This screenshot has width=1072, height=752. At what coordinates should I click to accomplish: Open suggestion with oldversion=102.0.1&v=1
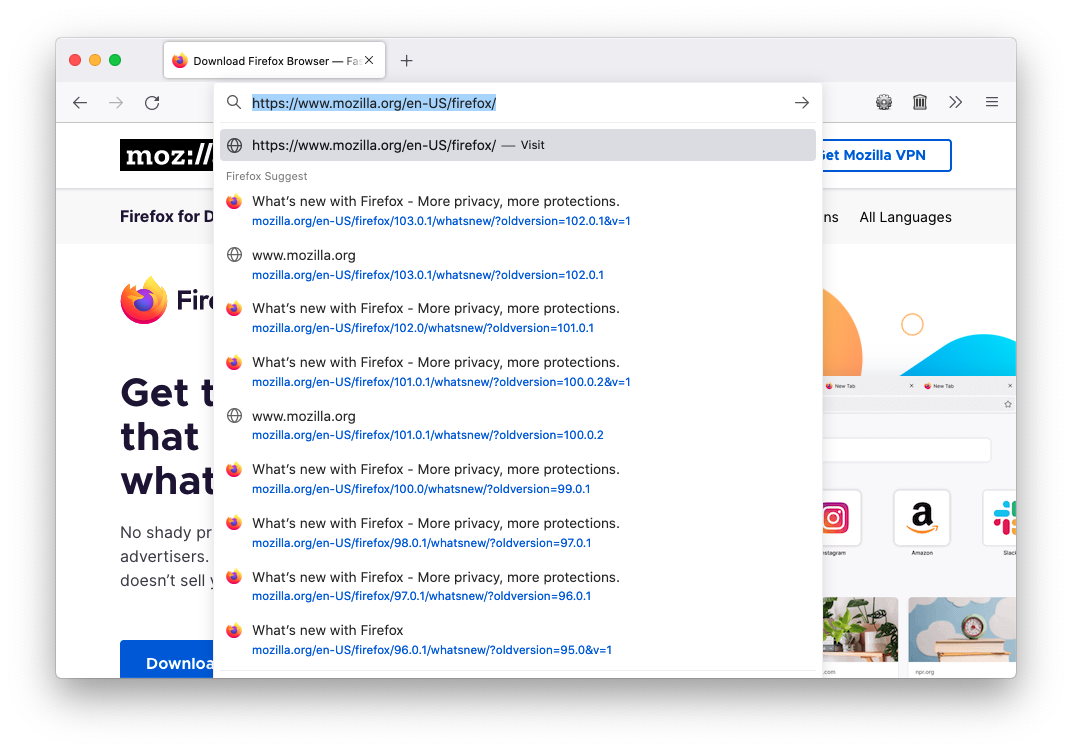point(518,211)
